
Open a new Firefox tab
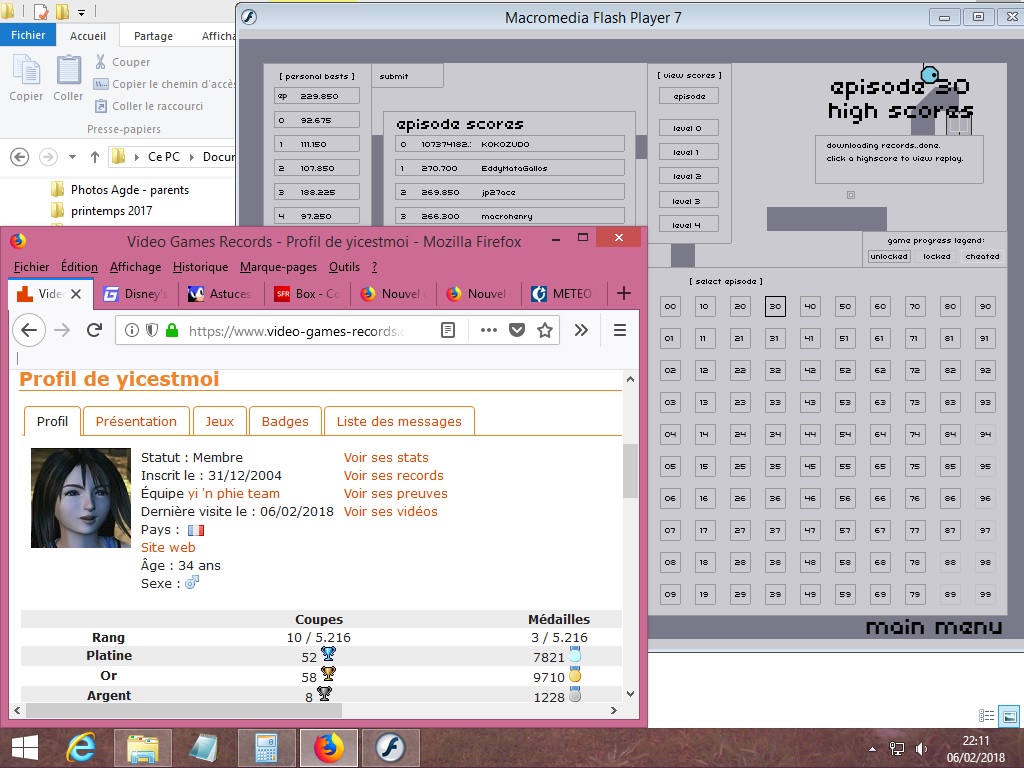(624, 293)
